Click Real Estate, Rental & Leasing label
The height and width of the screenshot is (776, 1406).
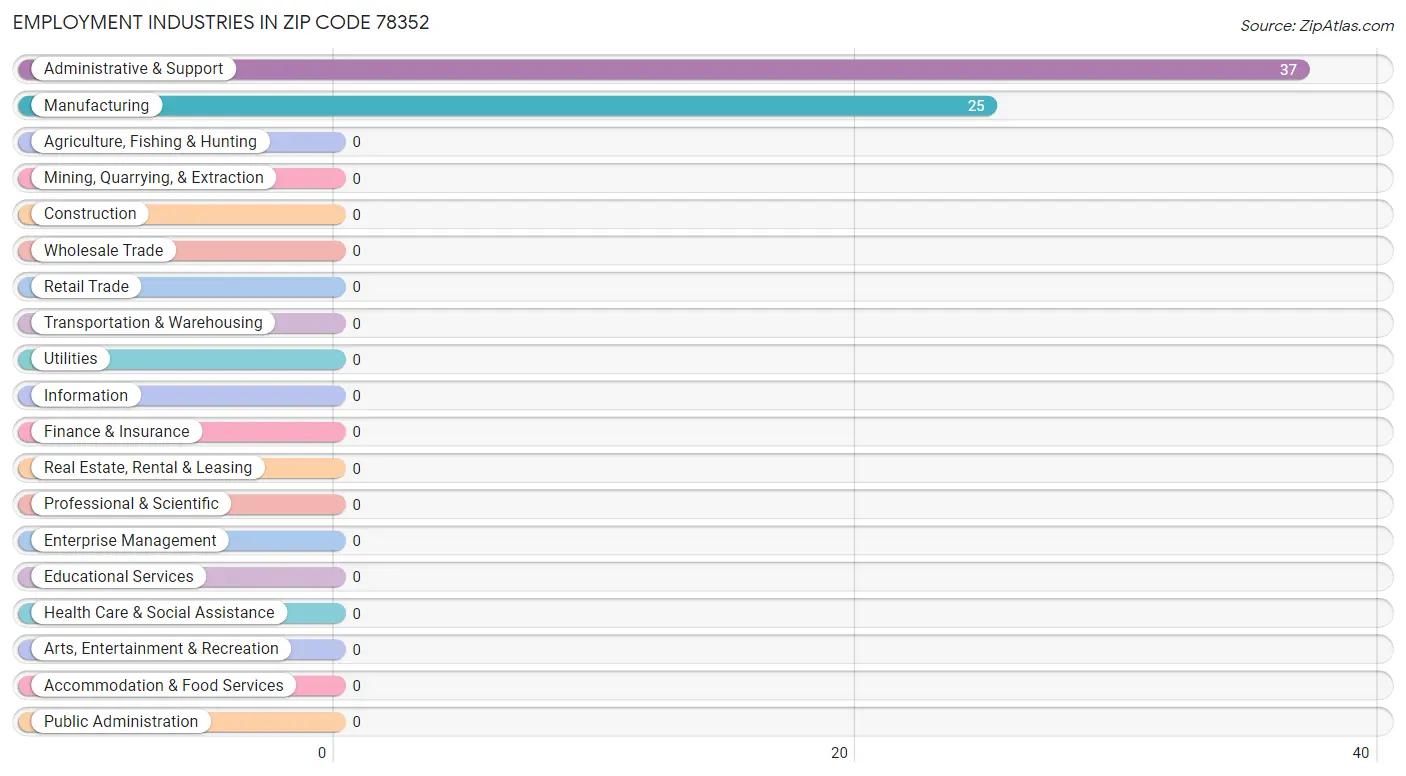[x=148, y=468]
